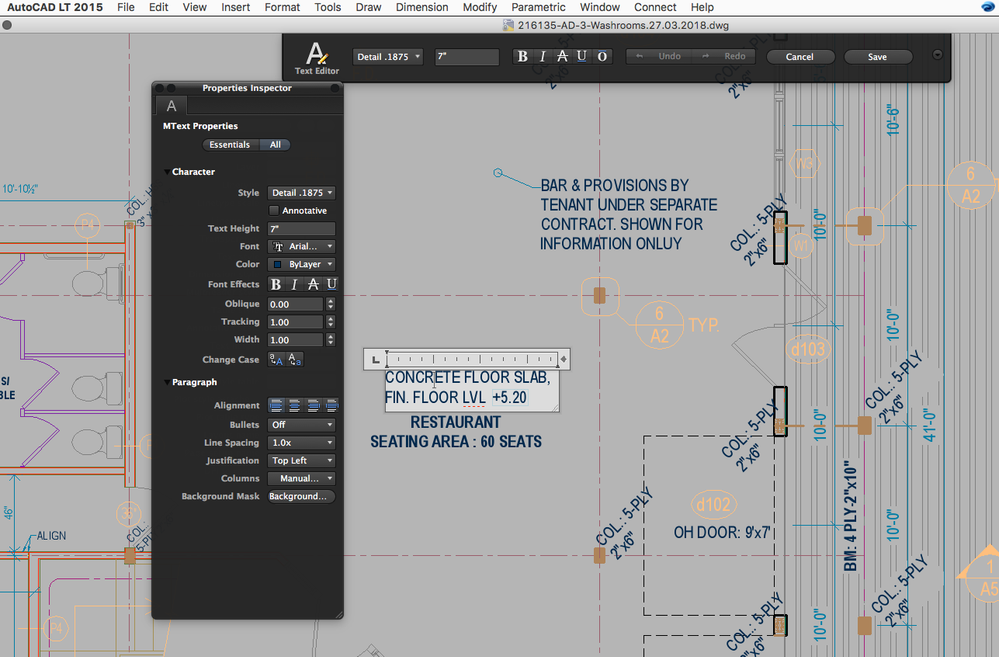Click the blue ByLayer color swatch
Image resolution: width=999 pixels, height=657 pixels.
(x=278, y=264)
